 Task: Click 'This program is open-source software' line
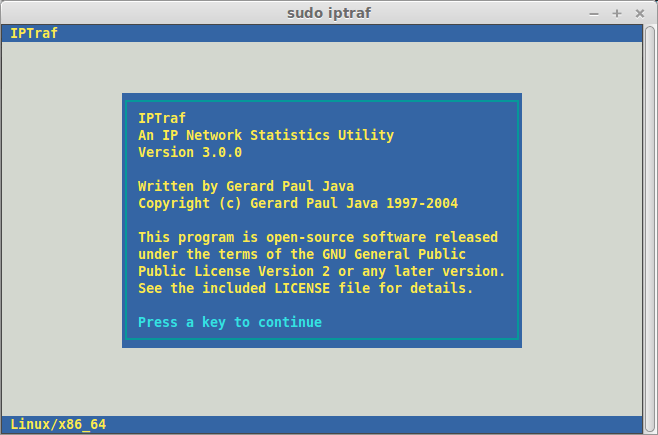pyautogui.click(x=318, y=237)
